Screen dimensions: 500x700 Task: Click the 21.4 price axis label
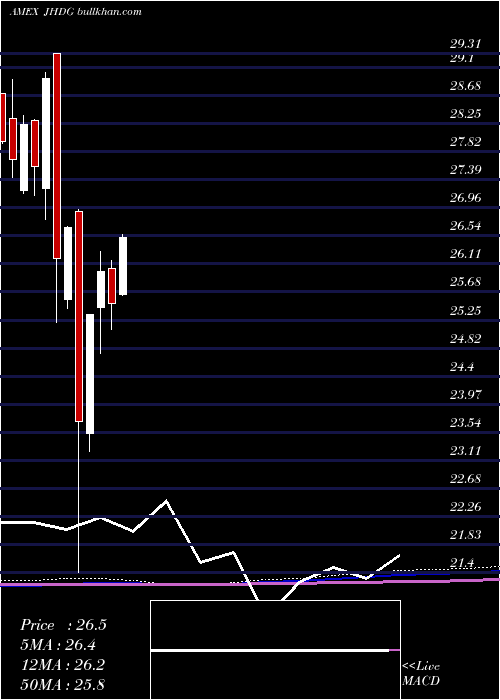462,563
